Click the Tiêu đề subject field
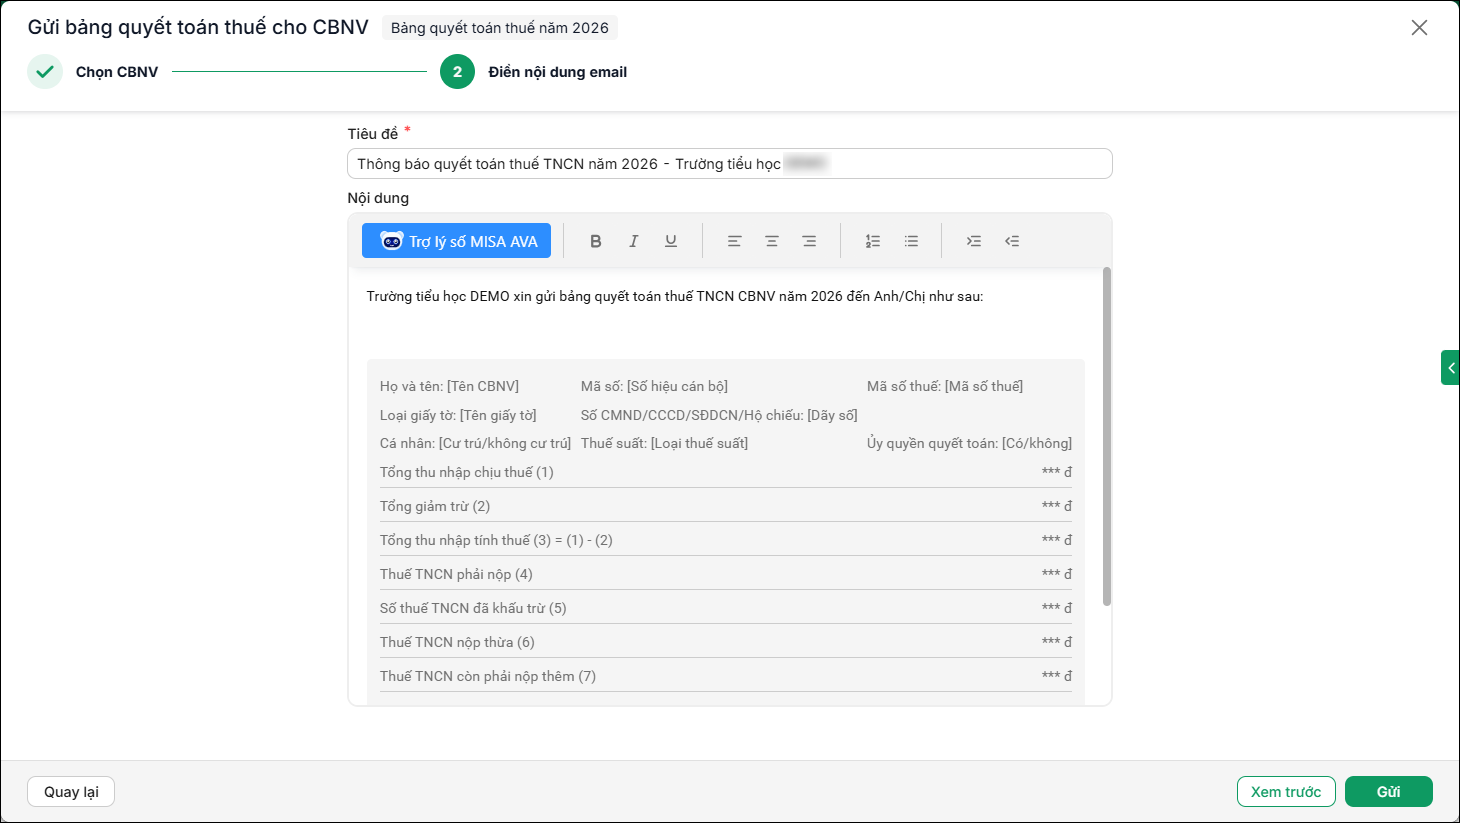Screen dimensions: 1460x823 point(730,164)
